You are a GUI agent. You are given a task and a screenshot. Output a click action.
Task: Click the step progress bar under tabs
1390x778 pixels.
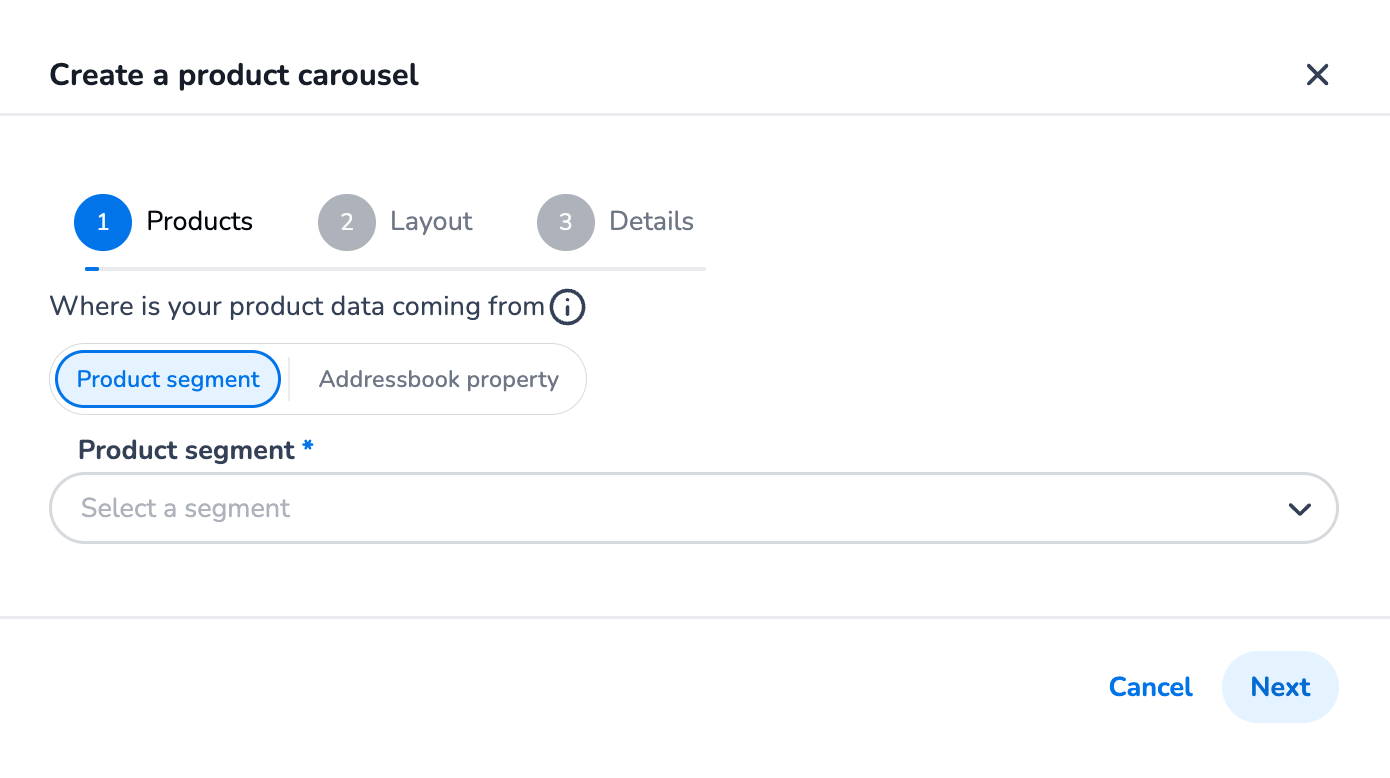[x=395, y=269]
